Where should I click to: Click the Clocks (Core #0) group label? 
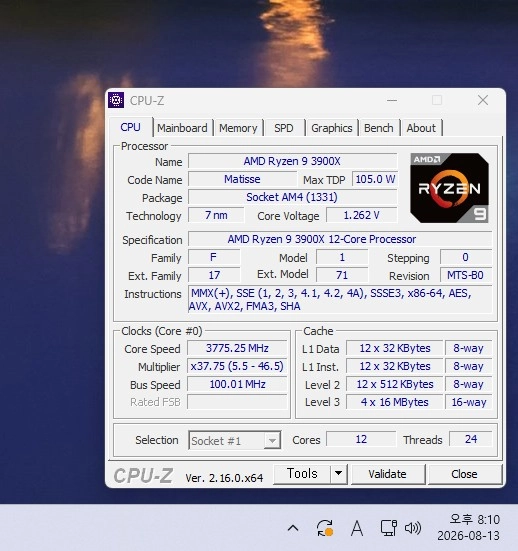click(x=162, y=331)
